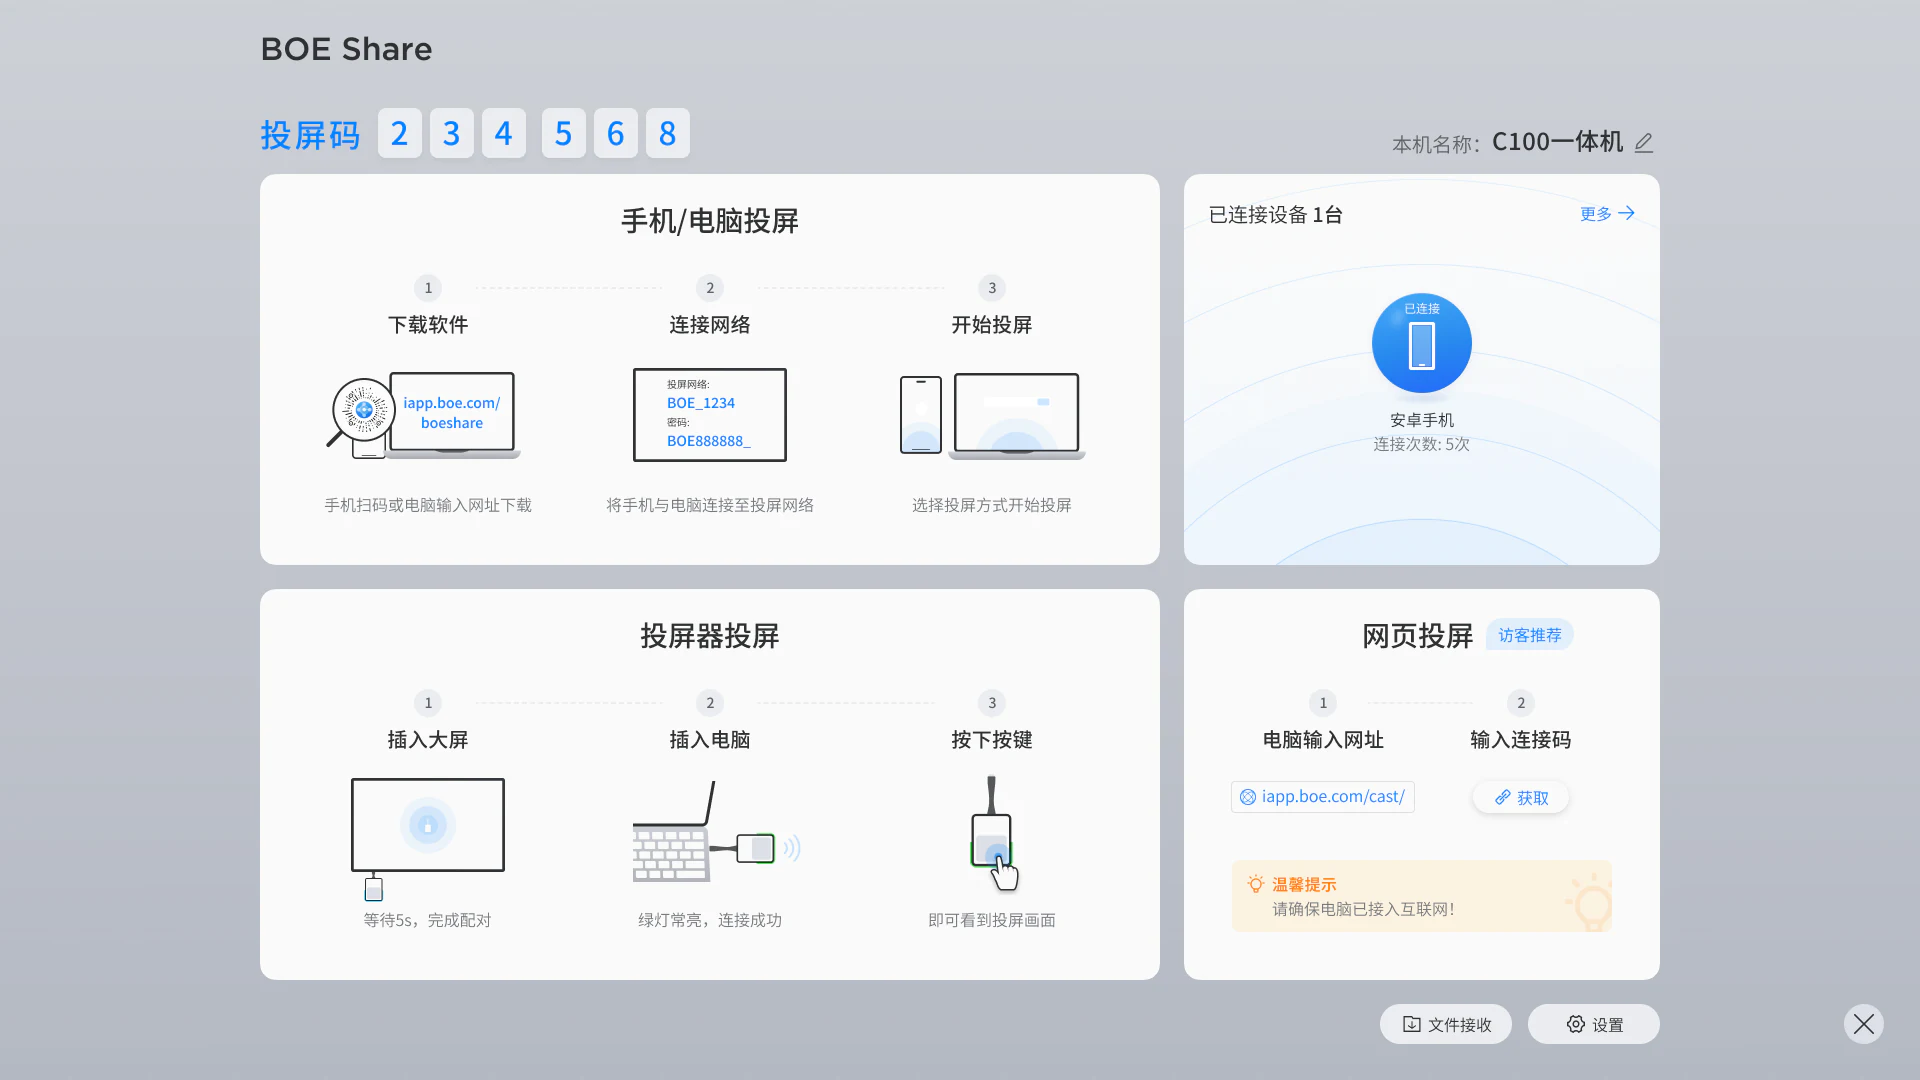Click the 开始投屏 step title

992,325
